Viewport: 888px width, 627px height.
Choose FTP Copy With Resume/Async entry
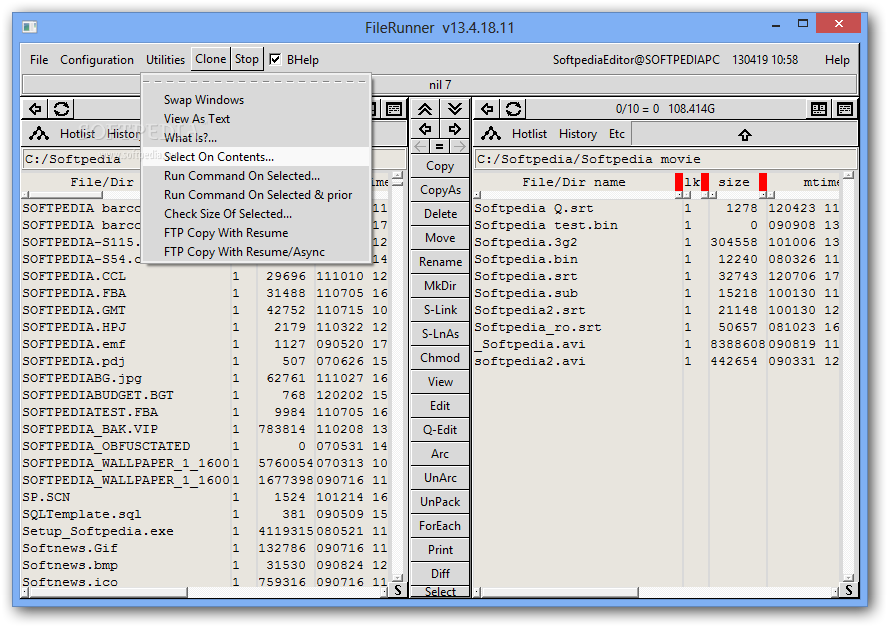coord(256,251)
